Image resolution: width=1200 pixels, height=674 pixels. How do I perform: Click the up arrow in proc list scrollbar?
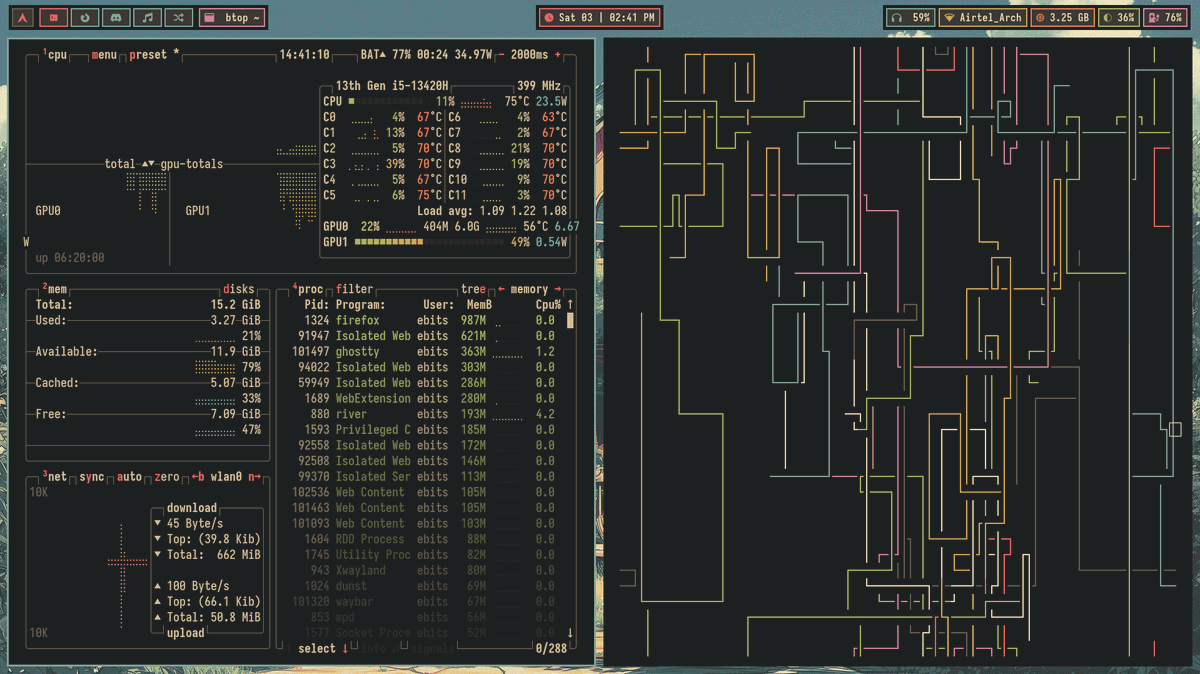(570, 304)
